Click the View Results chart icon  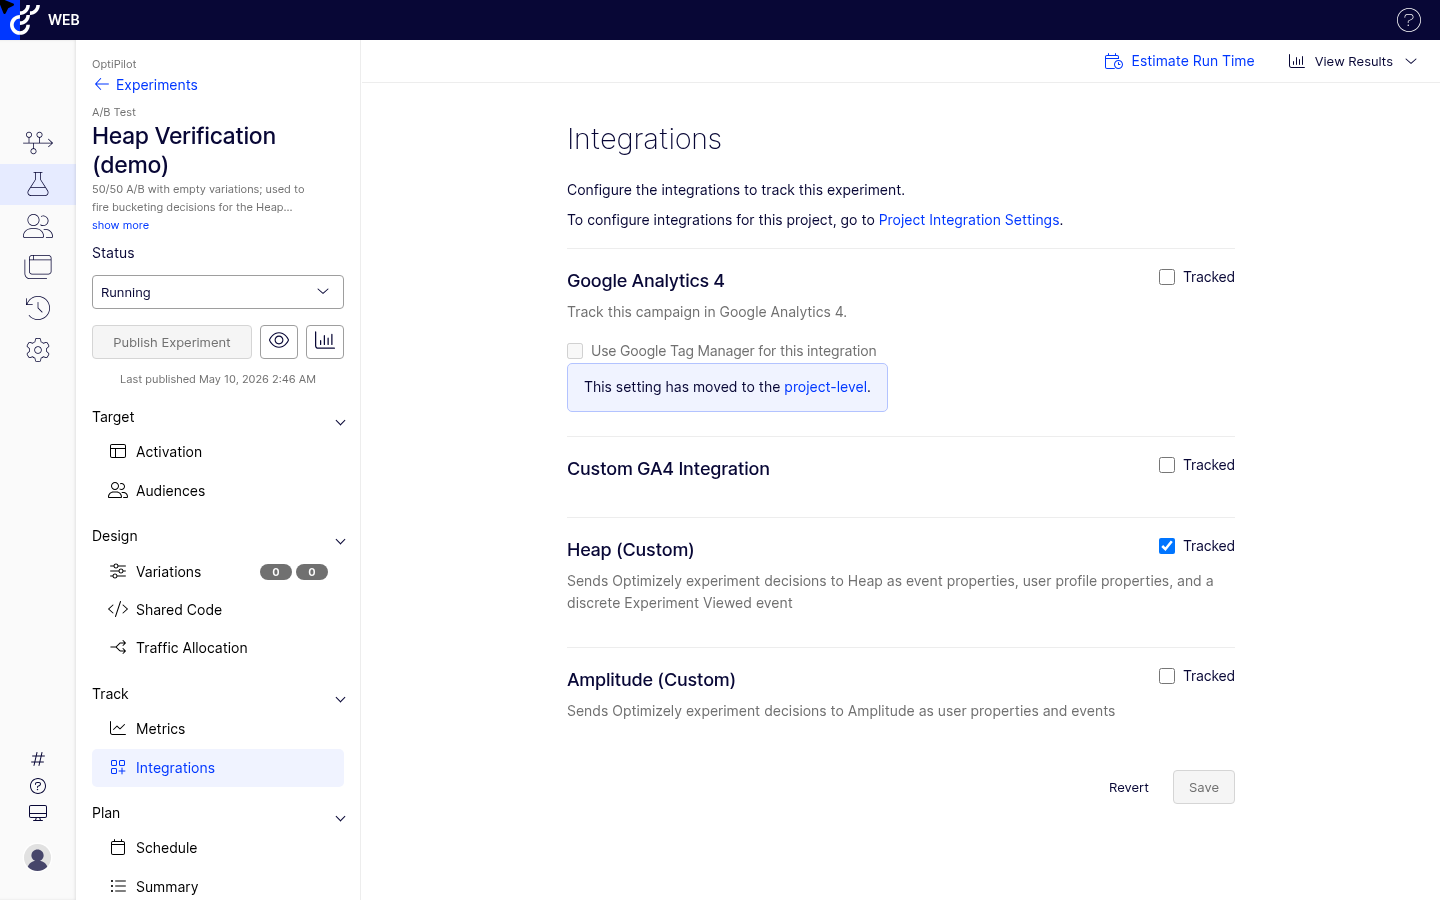coord(1297,61)
